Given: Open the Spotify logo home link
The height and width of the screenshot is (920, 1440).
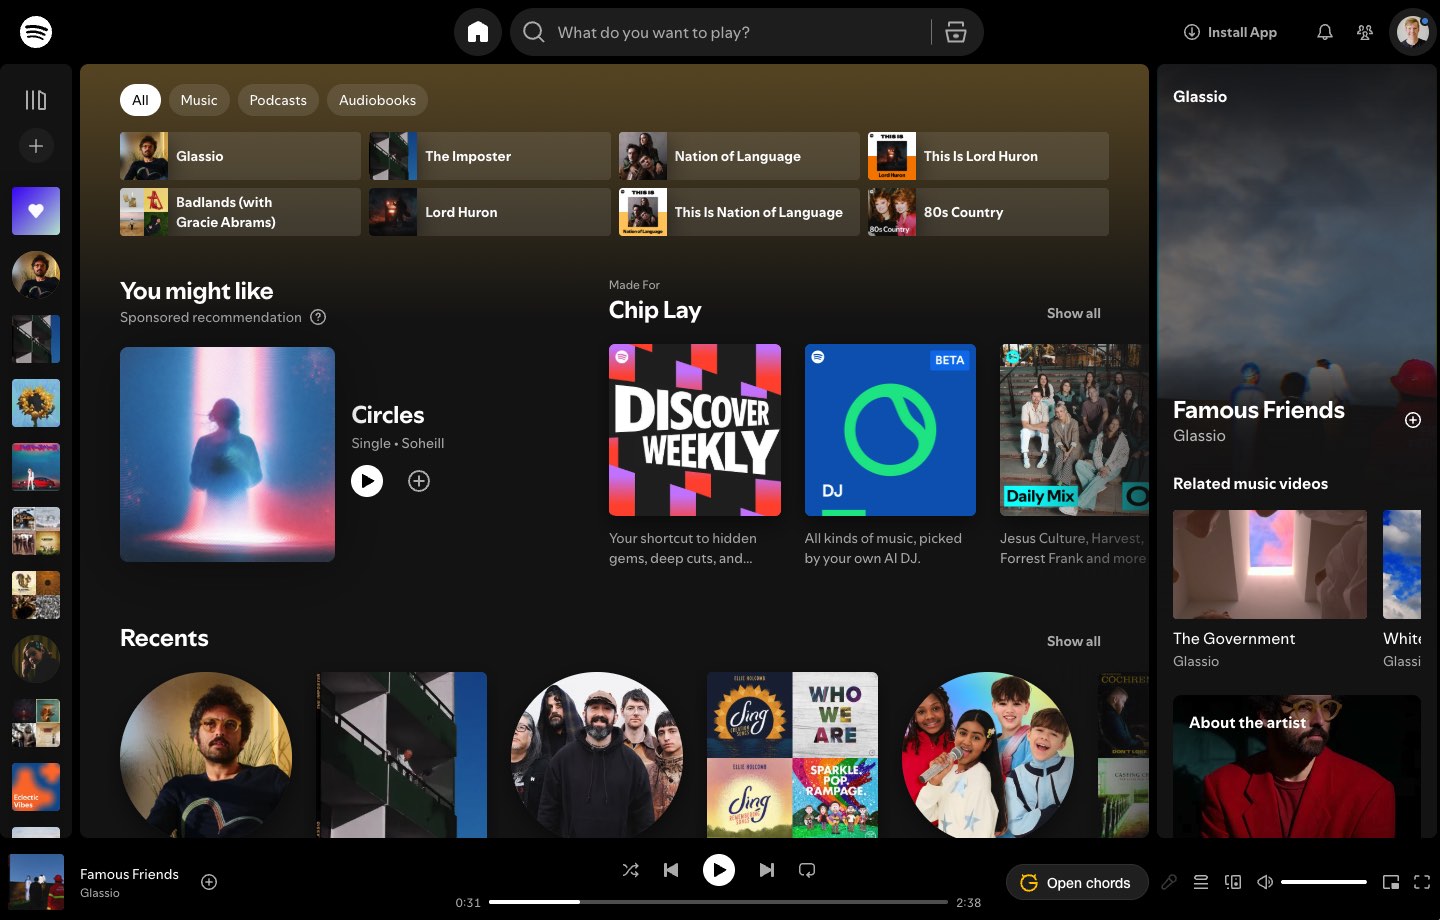Looking at the screenshot, I should 36,32.
